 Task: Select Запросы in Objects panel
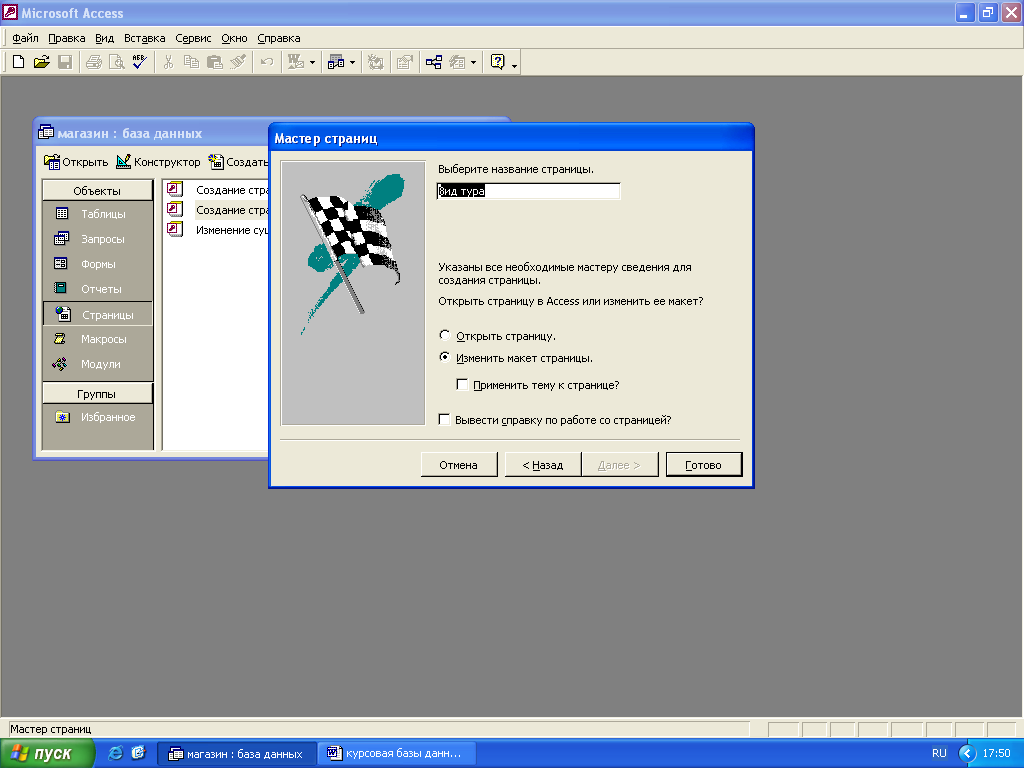pos(98,239)
